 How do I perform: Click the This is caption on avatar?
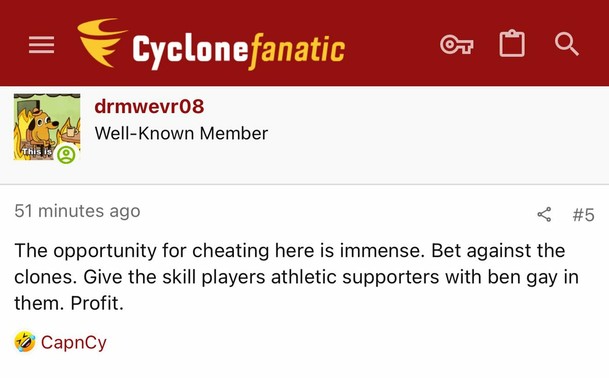pyautogui.click(x=37, y=152)
